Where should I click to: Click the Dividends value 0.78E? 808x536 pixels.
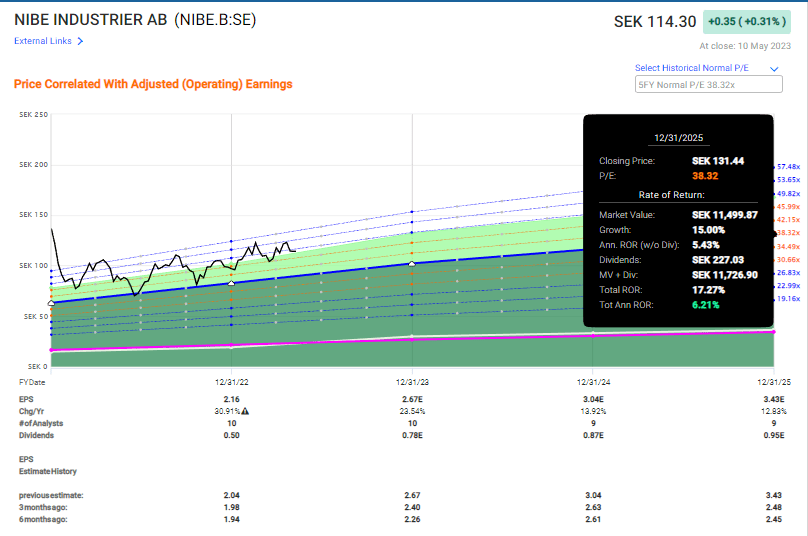[412, 436]
